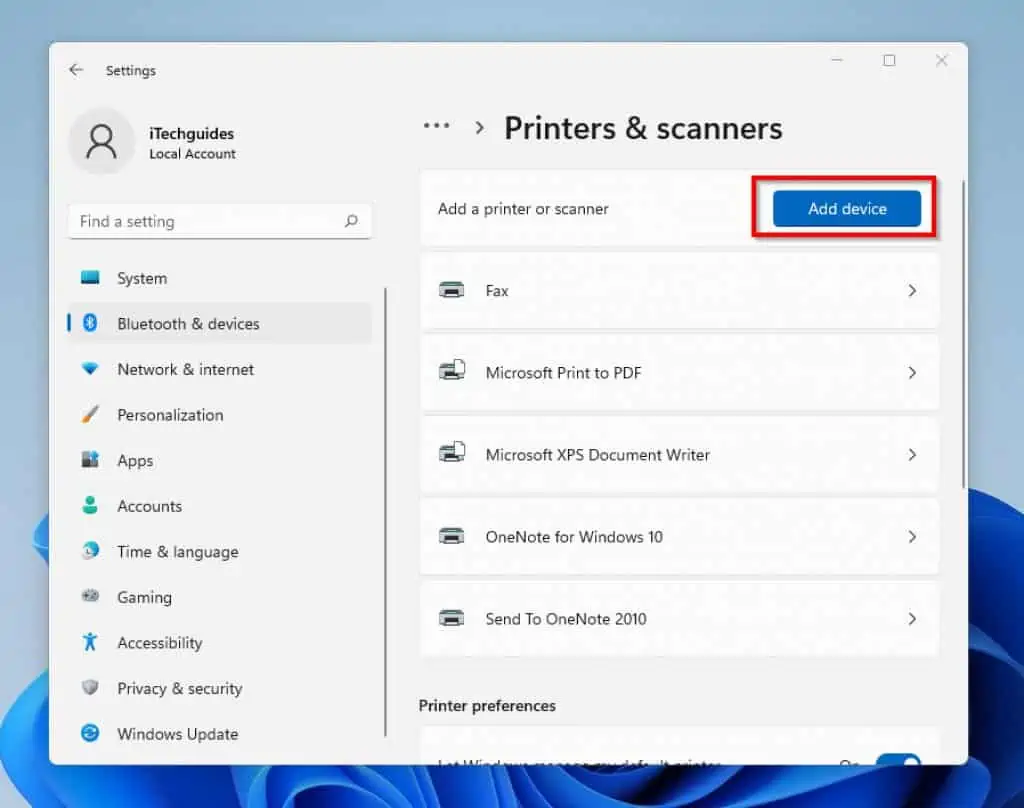Open the Network & internet settings icon
This screenshot has height=808, width=1024.
point(91,369)
